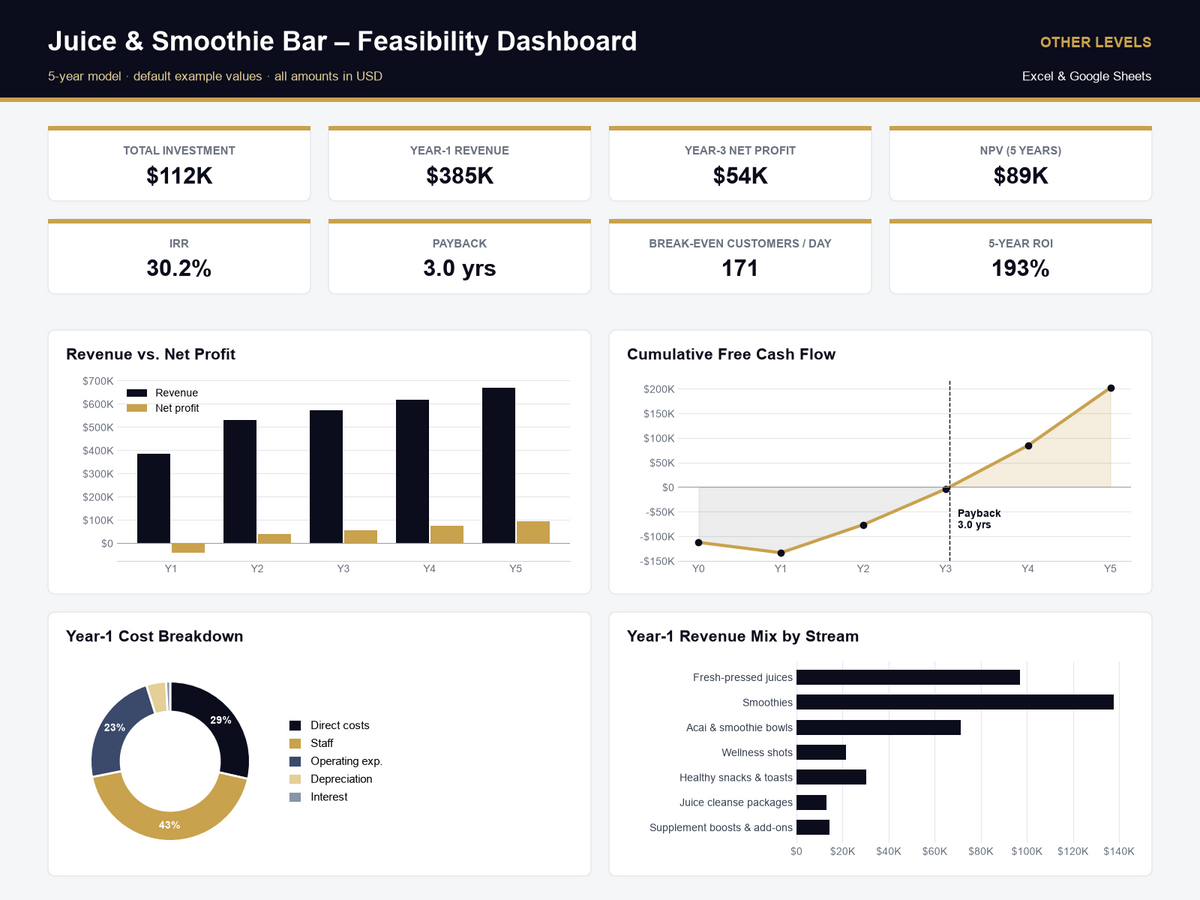
Task: Click the Healthy snacks & toasts bar
Action: [x=831, y=777]
